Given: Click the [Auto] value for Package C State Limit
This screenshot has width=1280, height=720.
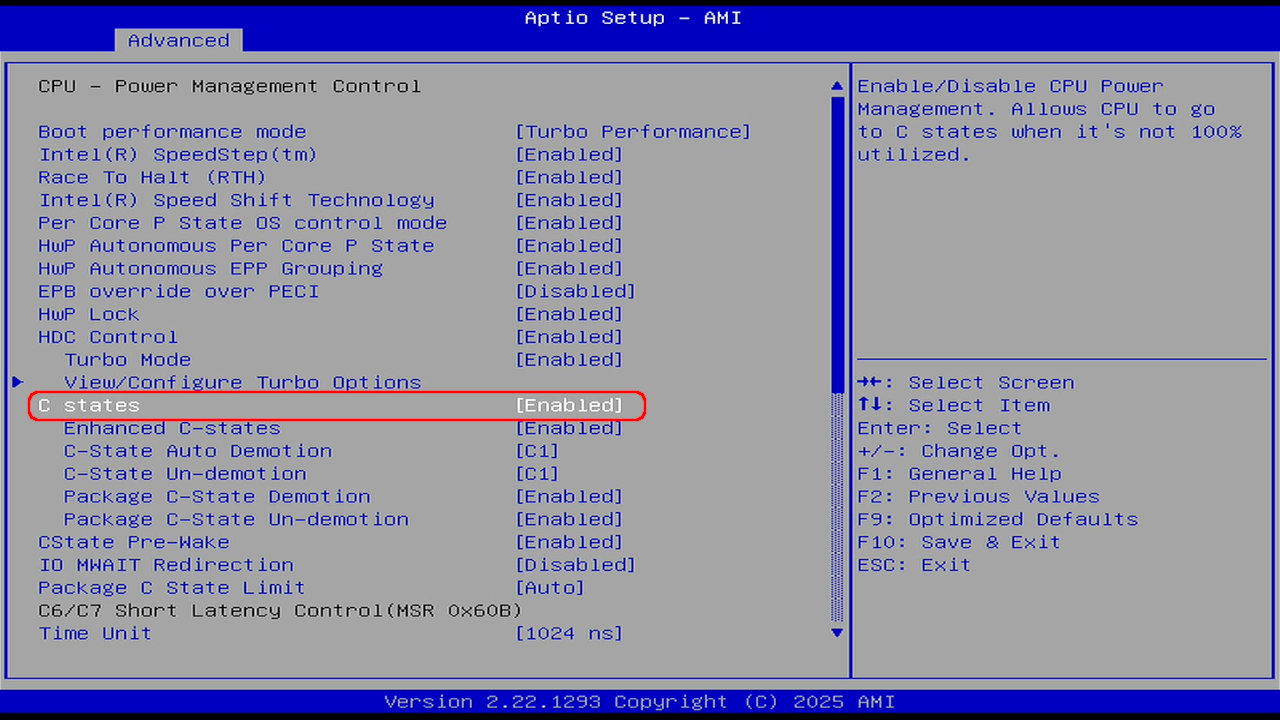Looking at the screenshot, I should tap(550, 588).
